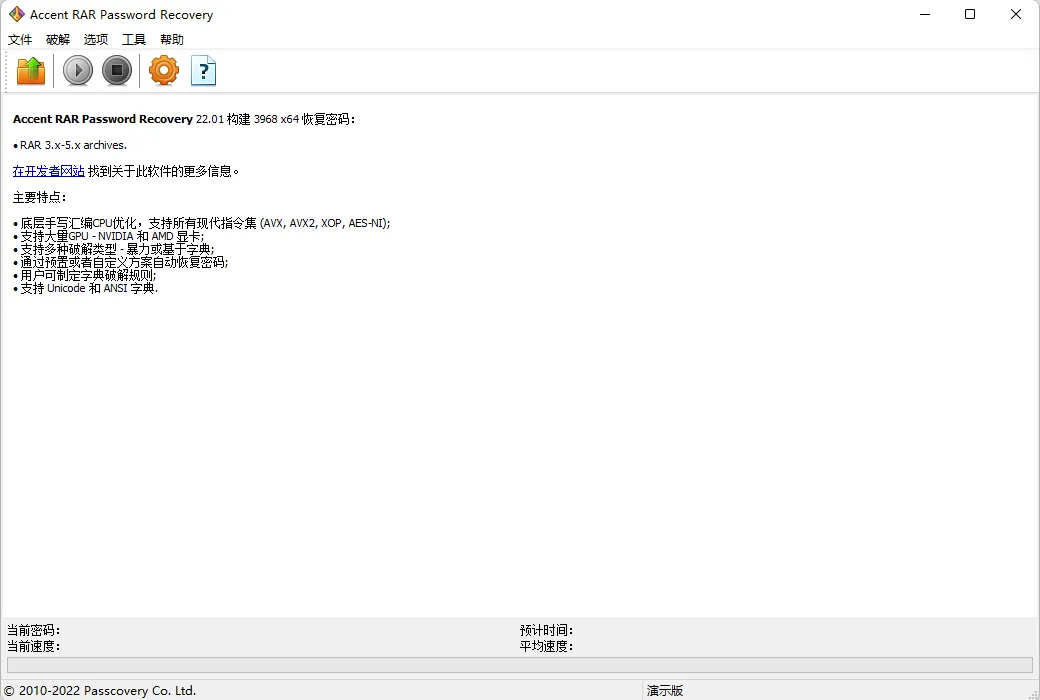This screenshot has height=700, width=1040.
Task: Maximize the application window
Action: (x=970, y=14)
